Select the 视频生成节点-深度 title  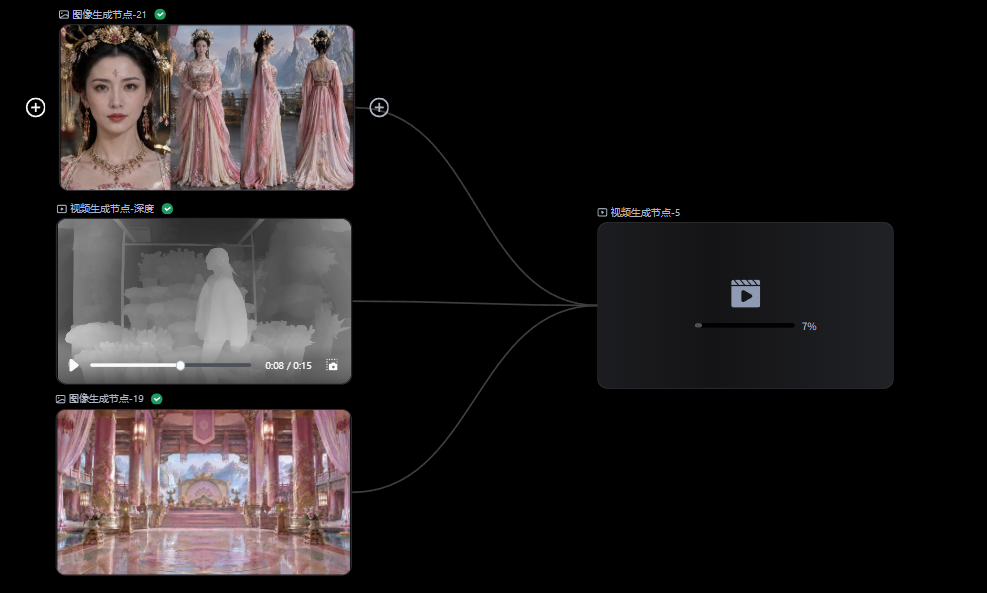tap(112, 209)
